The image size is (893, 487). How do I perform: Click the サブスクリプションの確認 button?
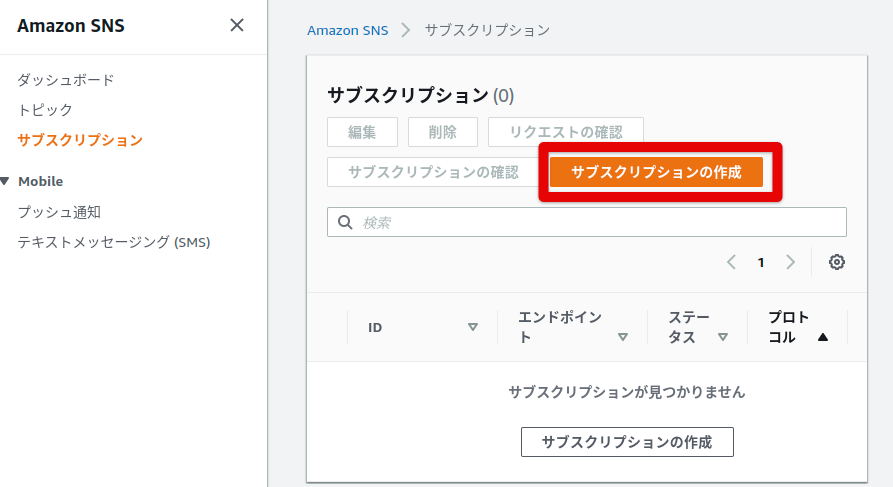(433, 172)
